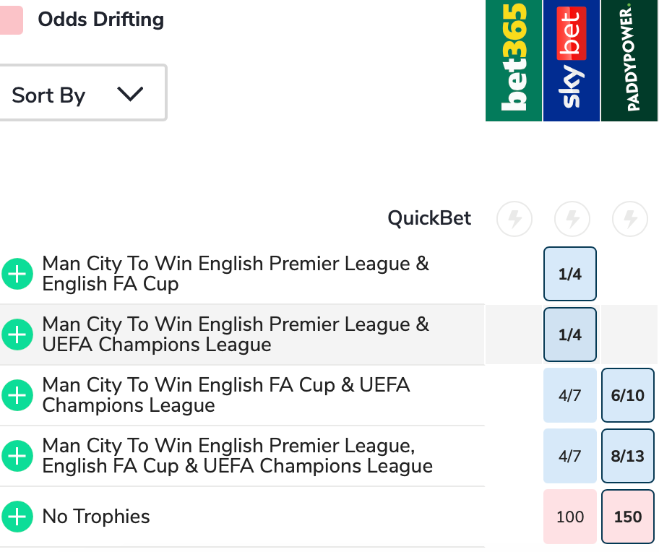Choose Paddy Power 150 odds for No Trophies
This screenshot has width=659, height=552.
pos(628,517)
